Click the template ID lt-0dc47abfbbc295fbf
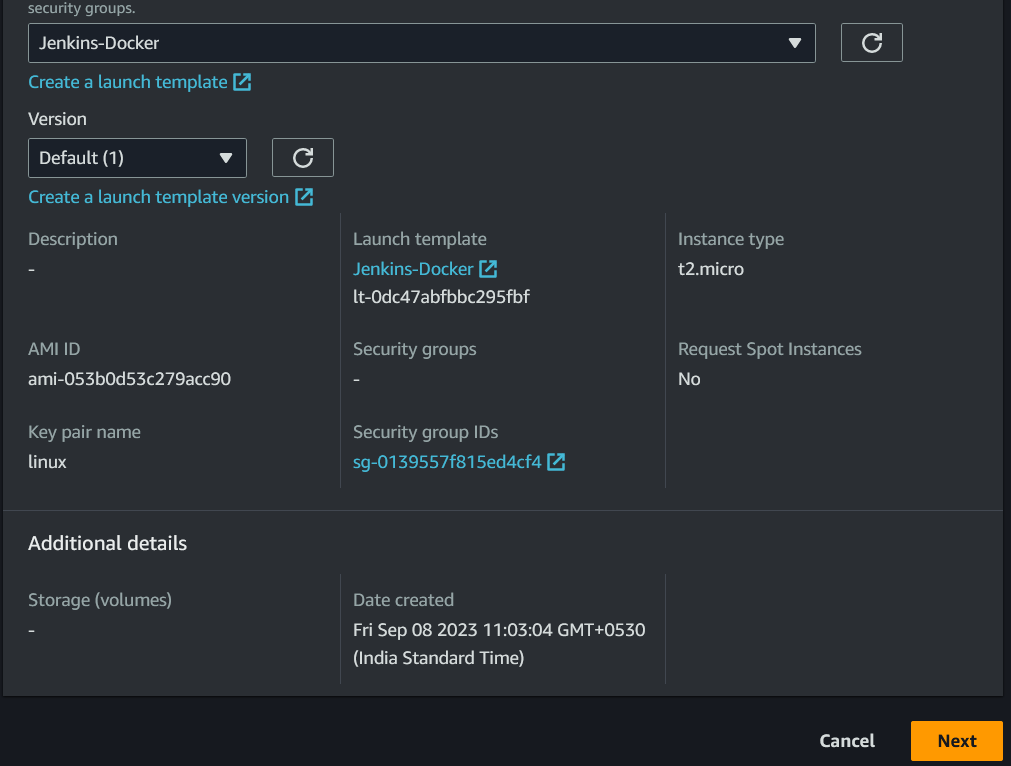Screen dimensions: 1011x766 click(441, 297)
